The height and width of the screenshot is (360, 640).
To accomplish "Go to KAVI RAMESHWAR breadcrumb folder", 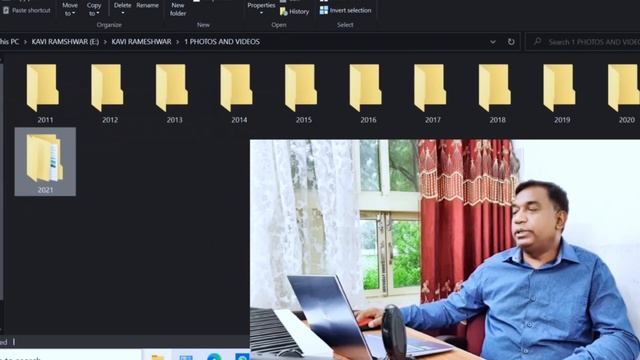I will point(141,42).
